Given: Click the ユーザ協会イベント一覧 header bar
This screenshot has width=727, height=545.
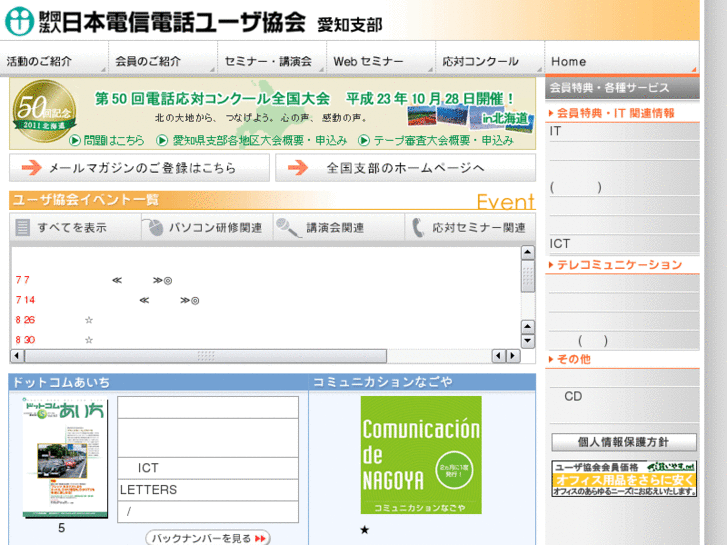Looking at the screenshot, I should click(x=272, y=200).
